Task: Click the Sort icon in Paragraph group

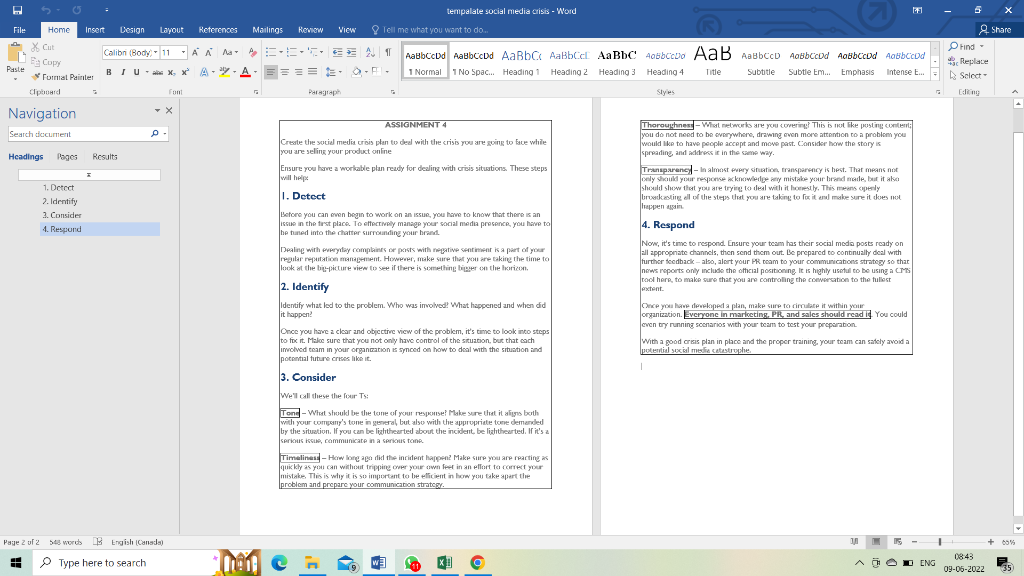Action: (370, 52)
